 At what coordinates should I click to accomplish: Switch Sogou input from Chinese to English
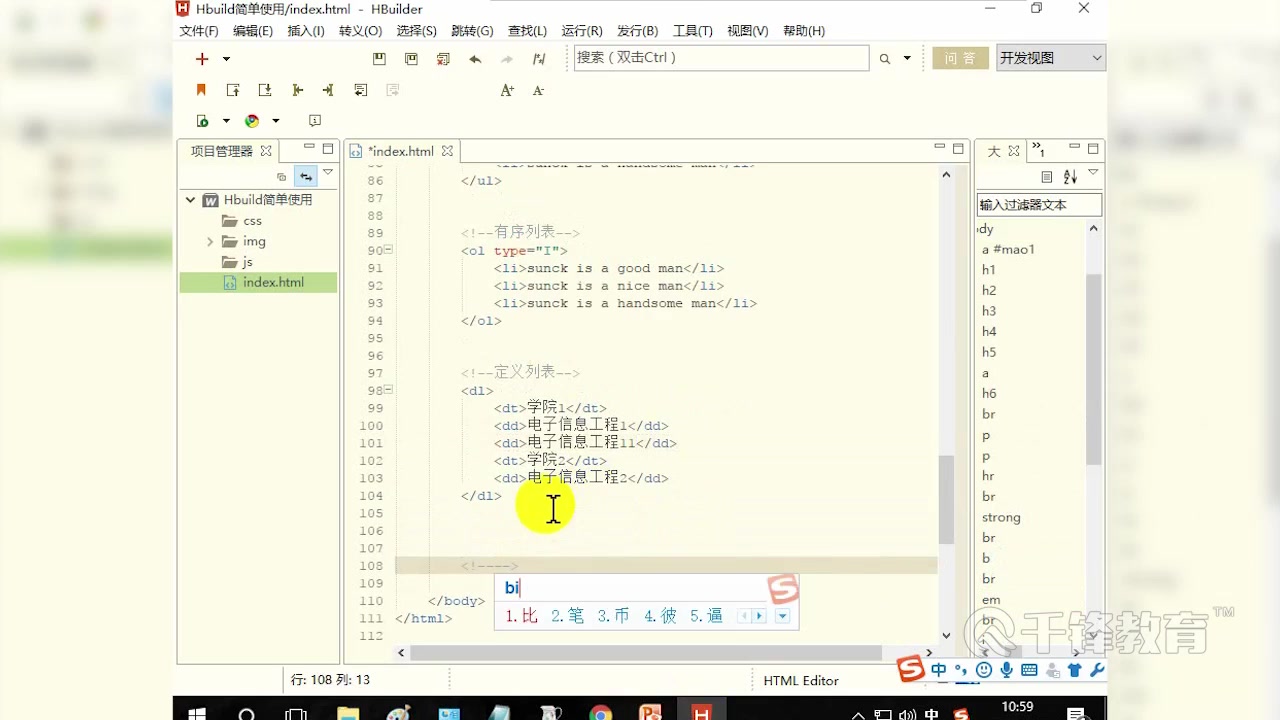[939, 670]
